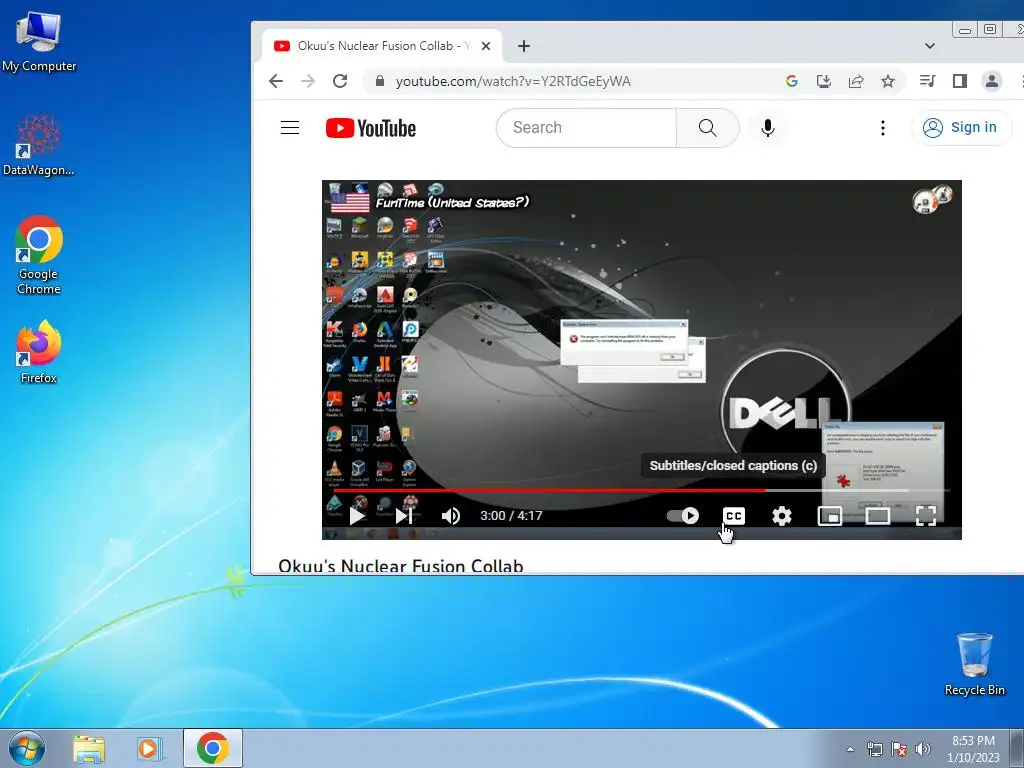Install YouTube app icon in address bar
This screenshot has height=768, width=1024.
pos(824,81)
